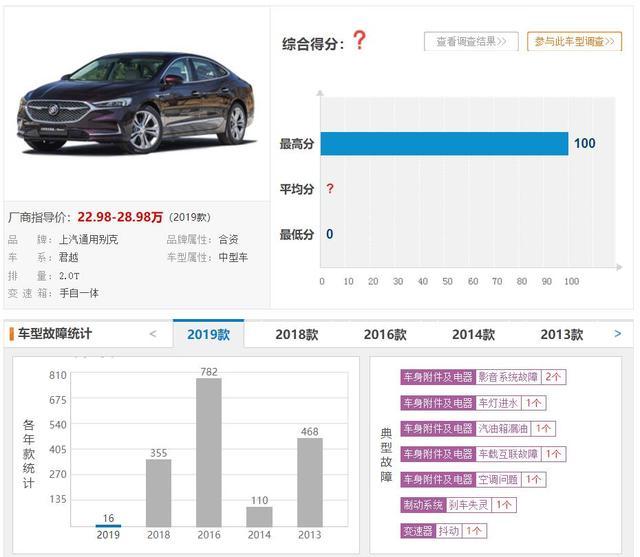The height and width of the screenshot is (557, 640).
Task: Click the 车身附件及电器 label beside 车灯进水
Action: (x=438, y=403)
